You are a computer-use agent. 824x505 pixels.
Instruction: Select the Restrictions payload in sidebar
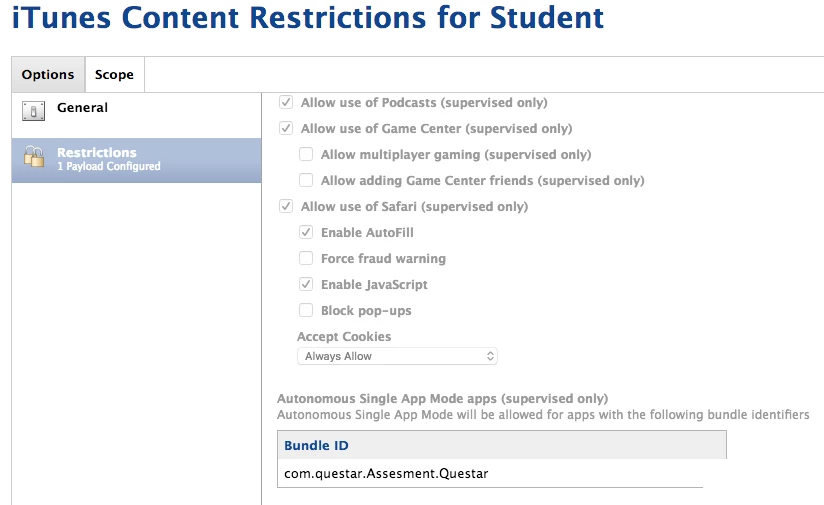pos(137,160)
